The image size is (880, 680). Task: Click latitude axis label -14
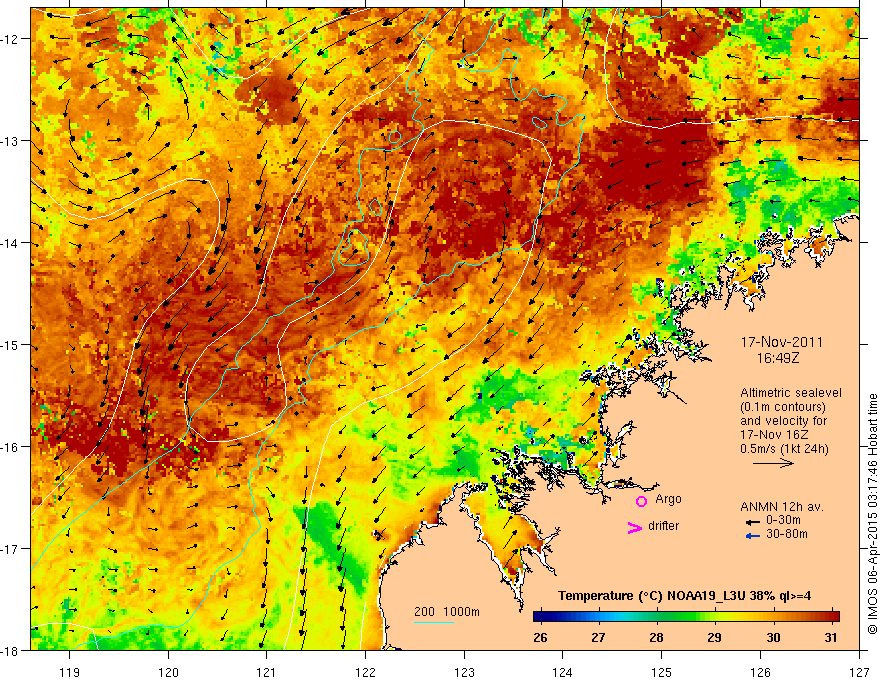pyautogui.click(x=10, y=243)
